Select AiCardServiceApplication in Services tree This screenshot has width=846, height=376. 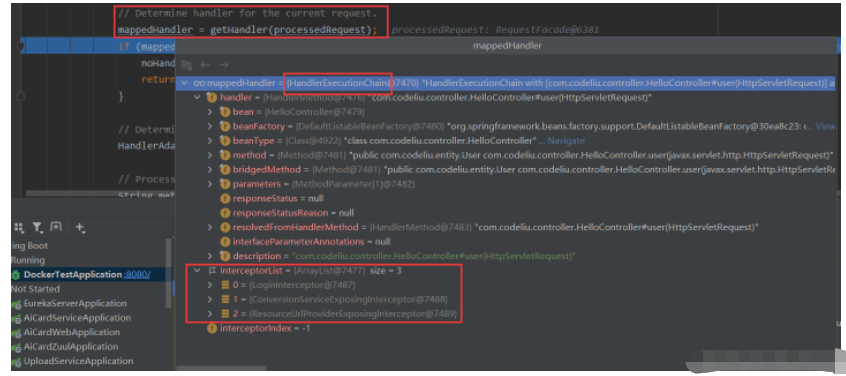pos(78,318)
